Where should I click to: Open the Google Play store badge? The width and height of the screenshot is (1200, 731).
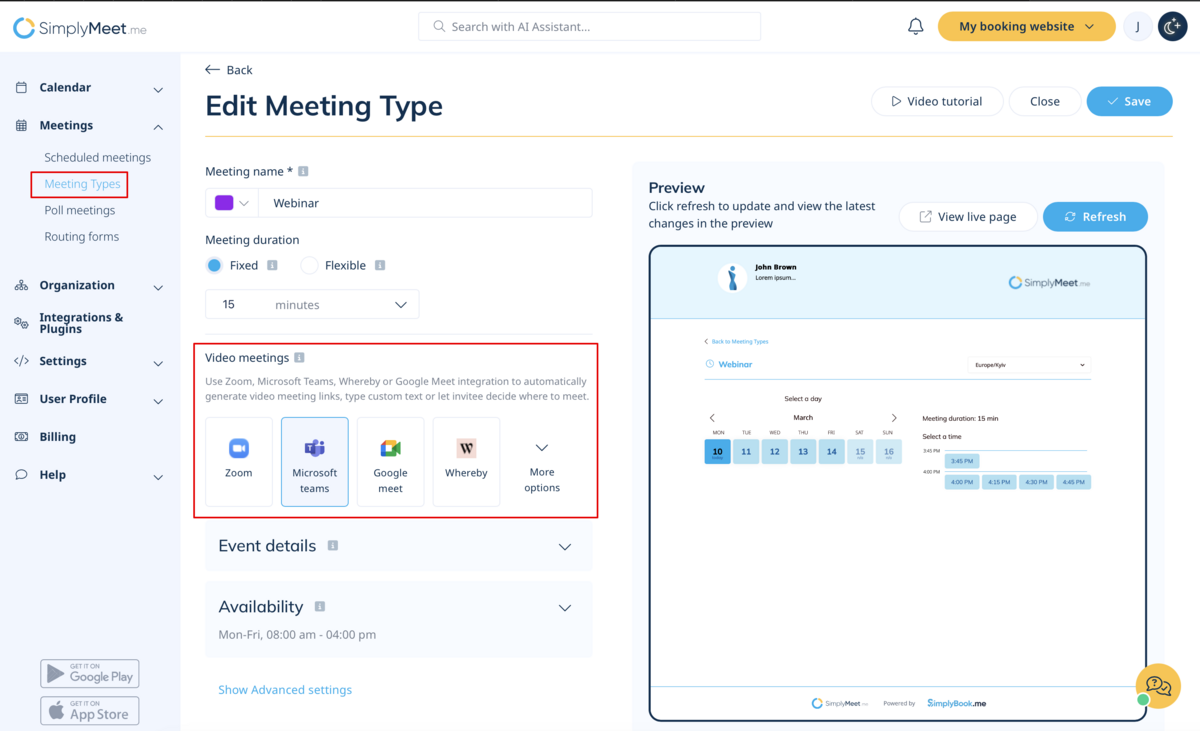[90, 673]
